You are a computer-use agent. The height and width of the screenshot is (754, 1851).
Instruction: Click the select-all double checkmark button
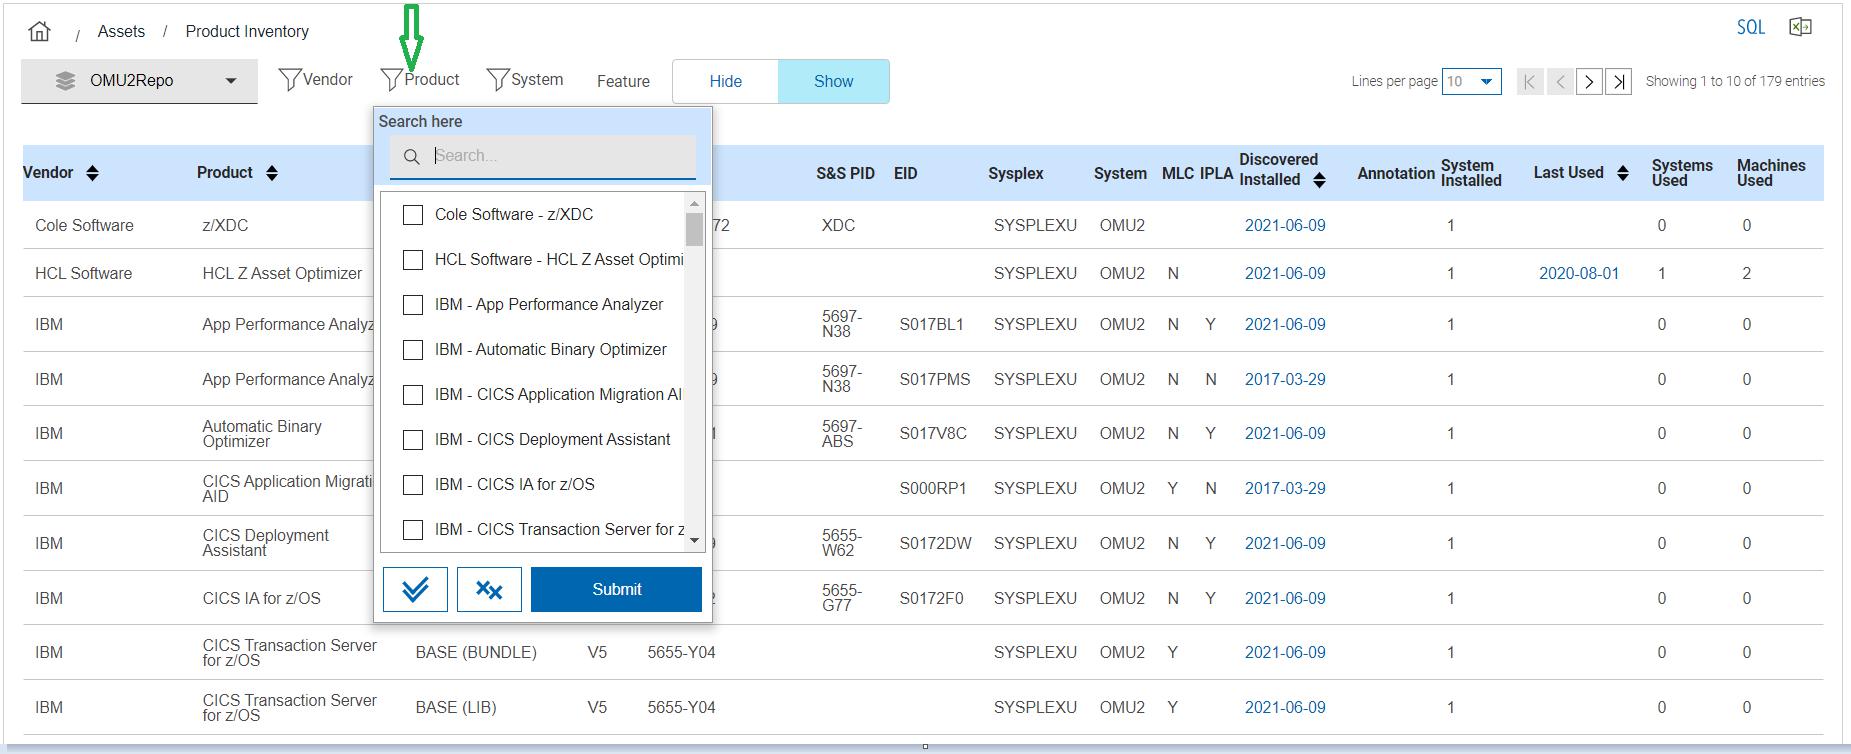click(415, 589)
